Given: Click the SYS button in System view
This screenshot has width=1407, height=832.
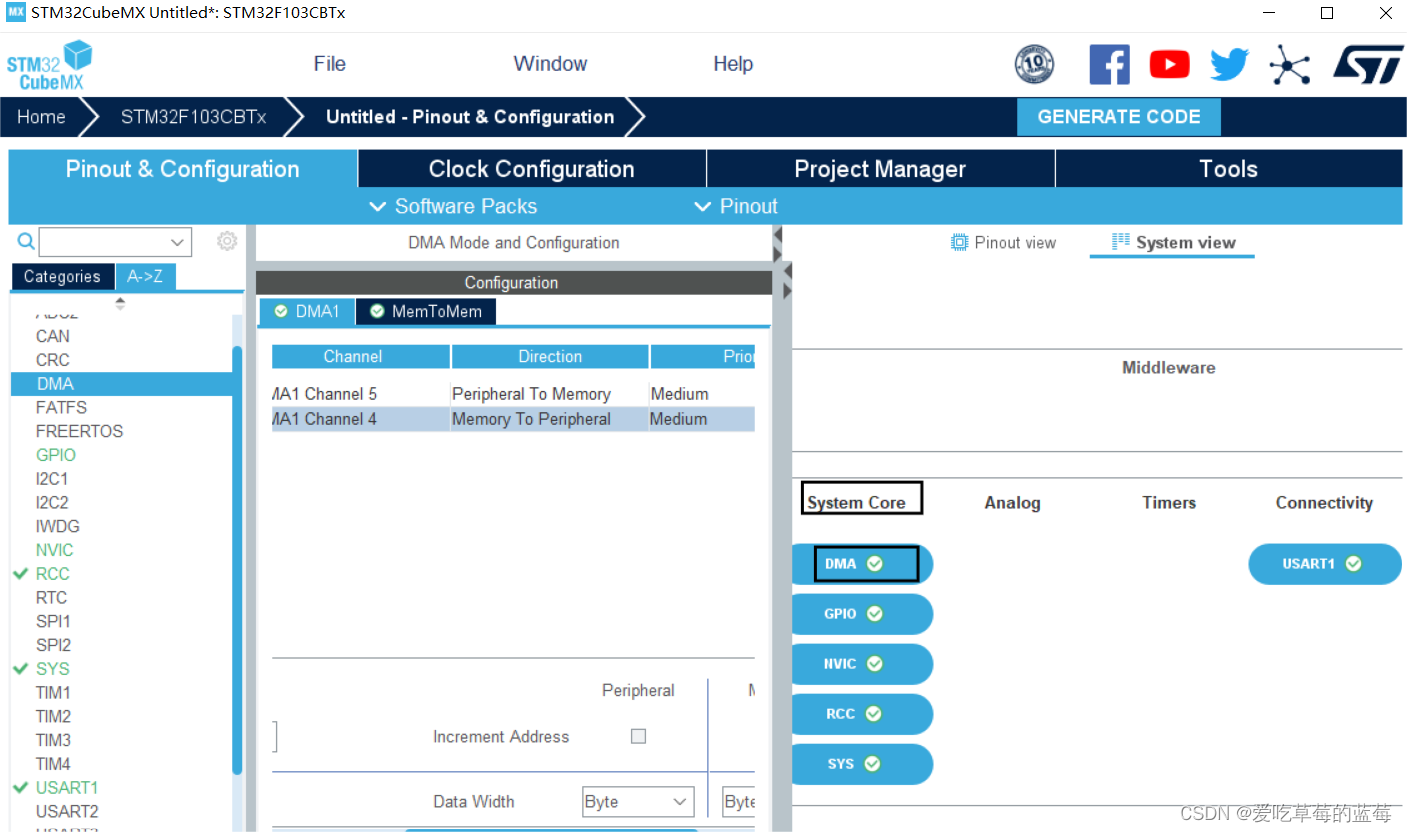Looking at the screenshot, I should pos(862,764).
